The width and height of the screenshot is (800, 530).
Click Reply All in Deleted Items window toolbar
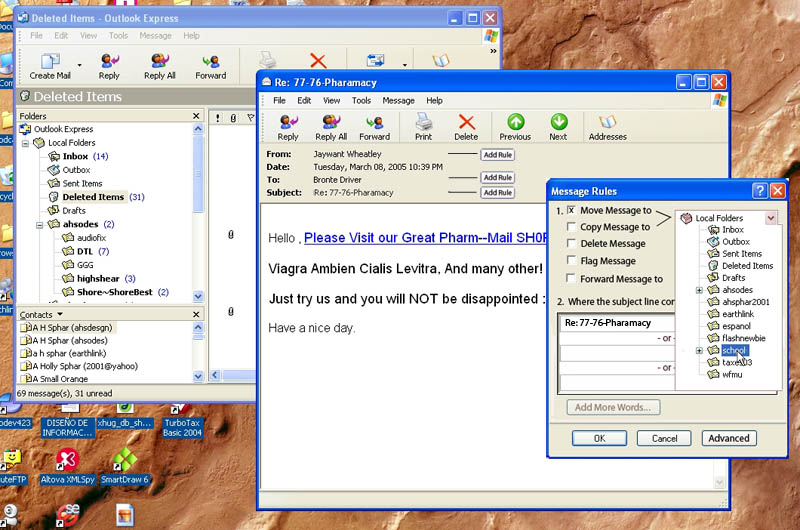tap(160, 66)
